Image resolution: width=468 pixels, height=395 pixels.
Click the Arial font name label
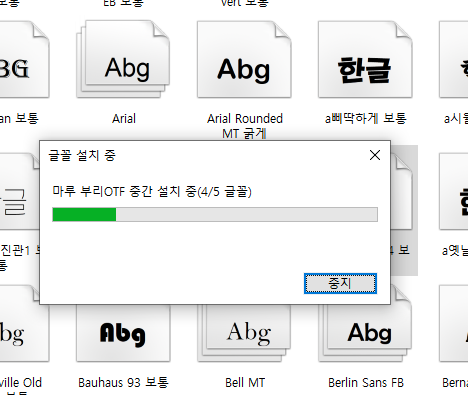click(124, 118)
